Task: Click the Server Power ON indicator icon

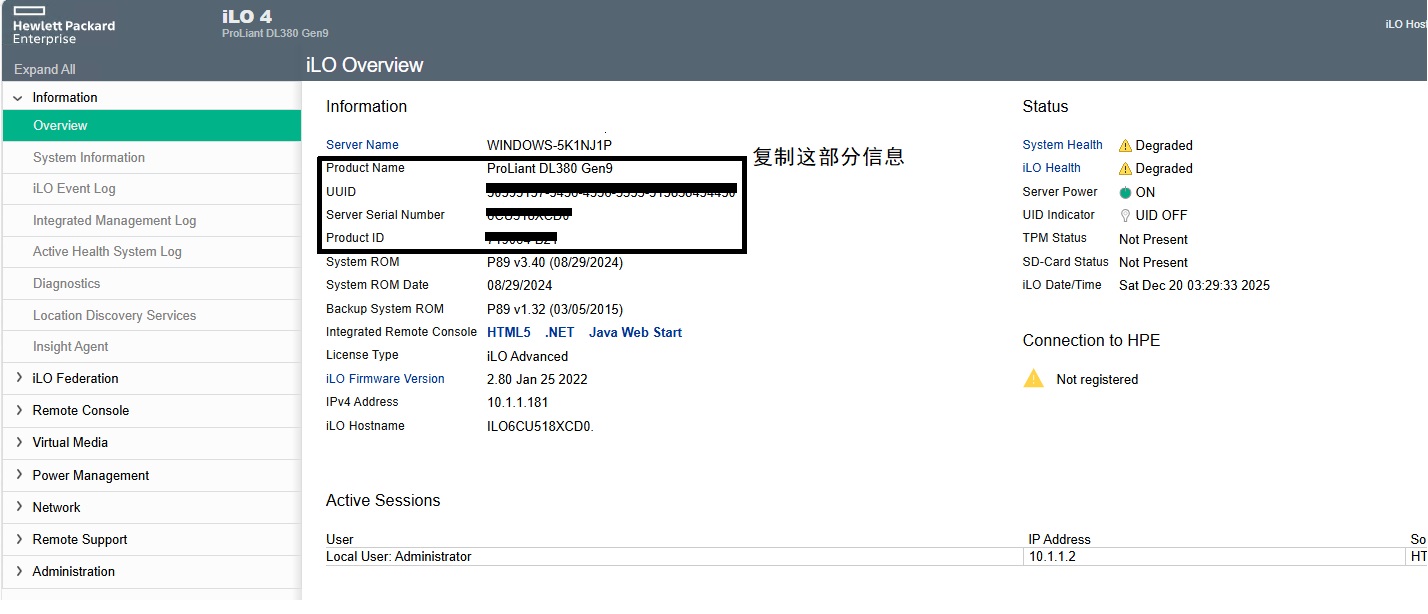Action: [1125, 193]
